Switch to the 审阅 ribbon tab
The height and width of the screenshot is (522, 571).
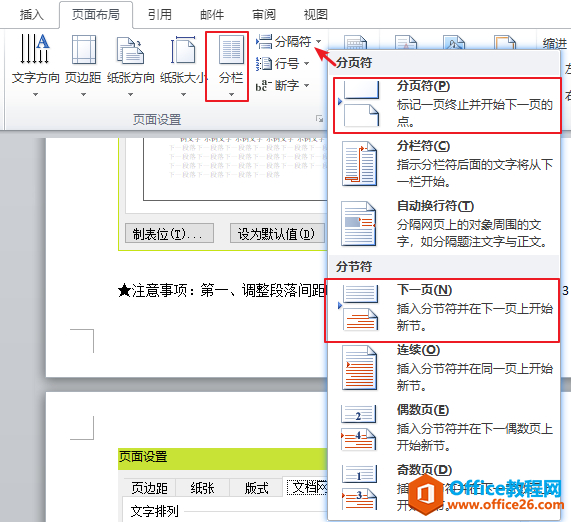pyautogui.click(x=264, y=15)
